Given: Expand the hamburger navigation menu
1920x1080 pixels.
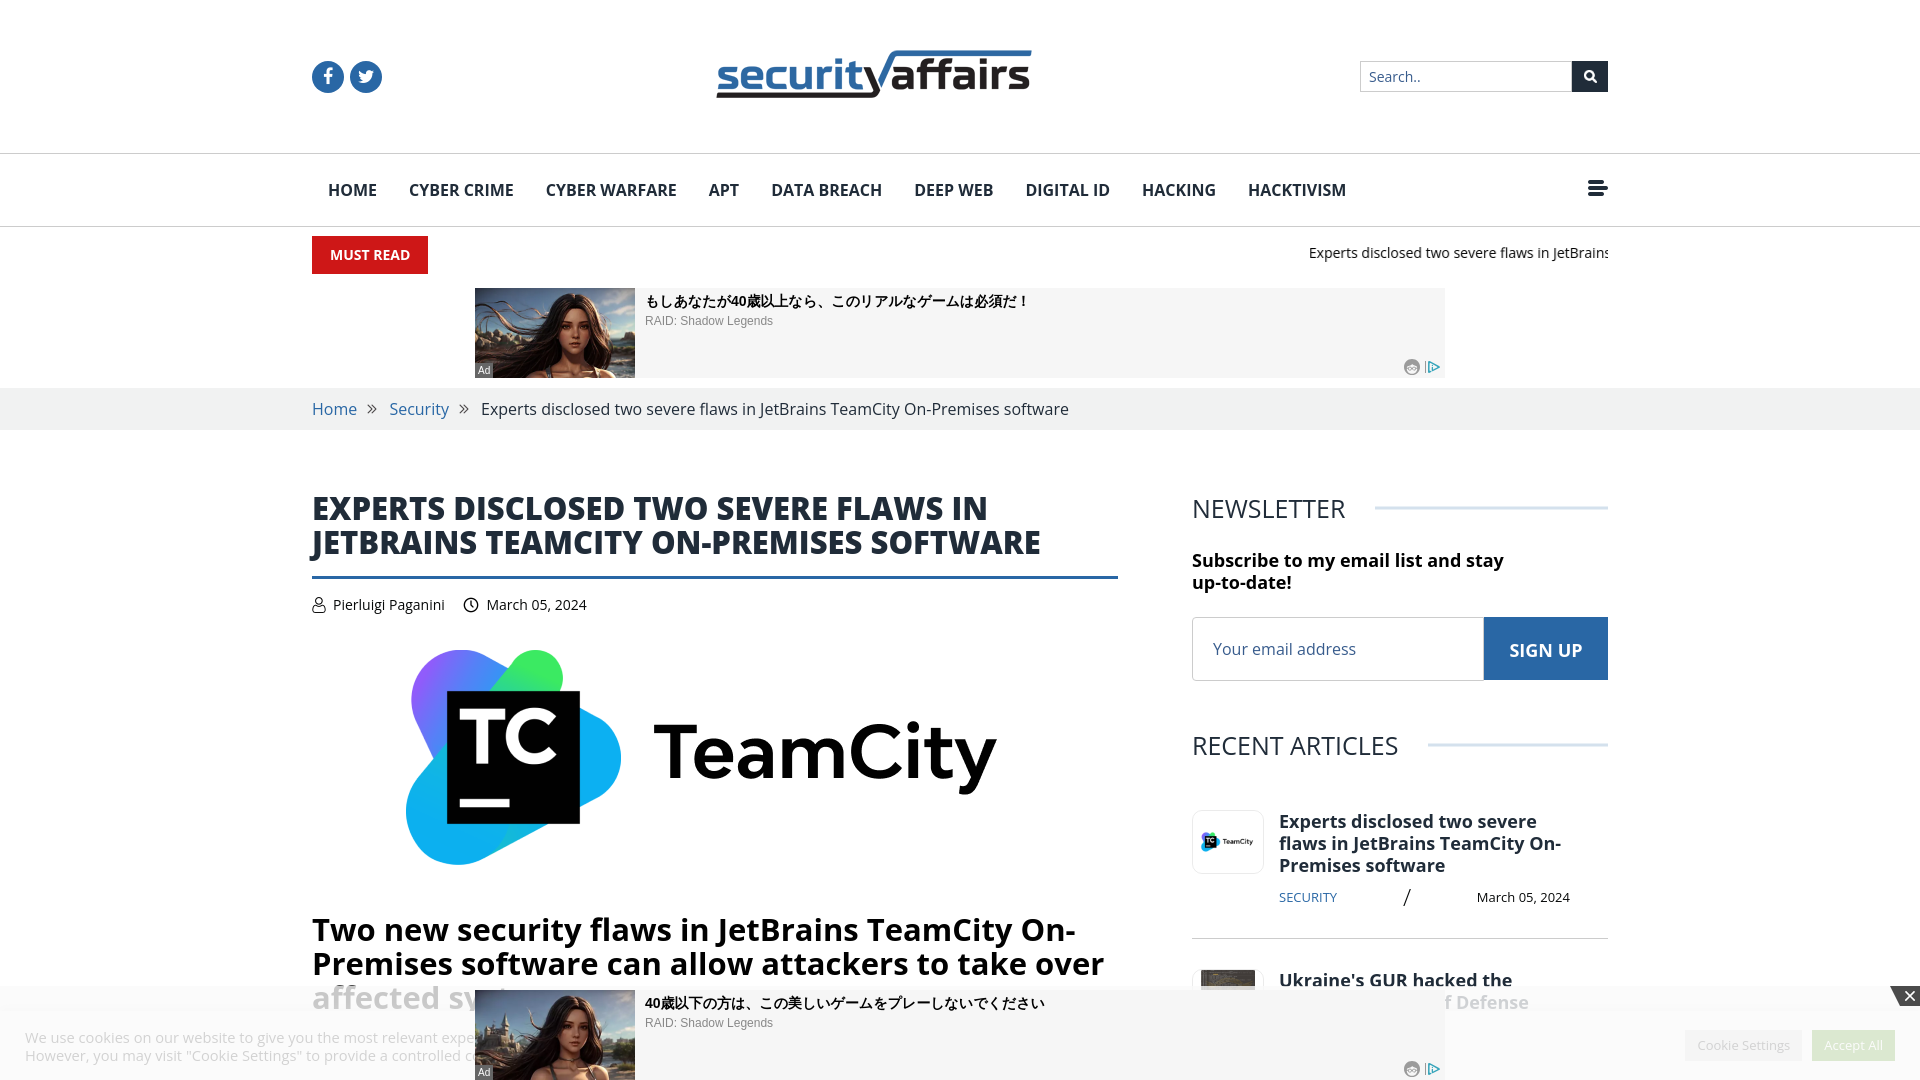Looking at the screenshot, I should (x=1597, y=187).
